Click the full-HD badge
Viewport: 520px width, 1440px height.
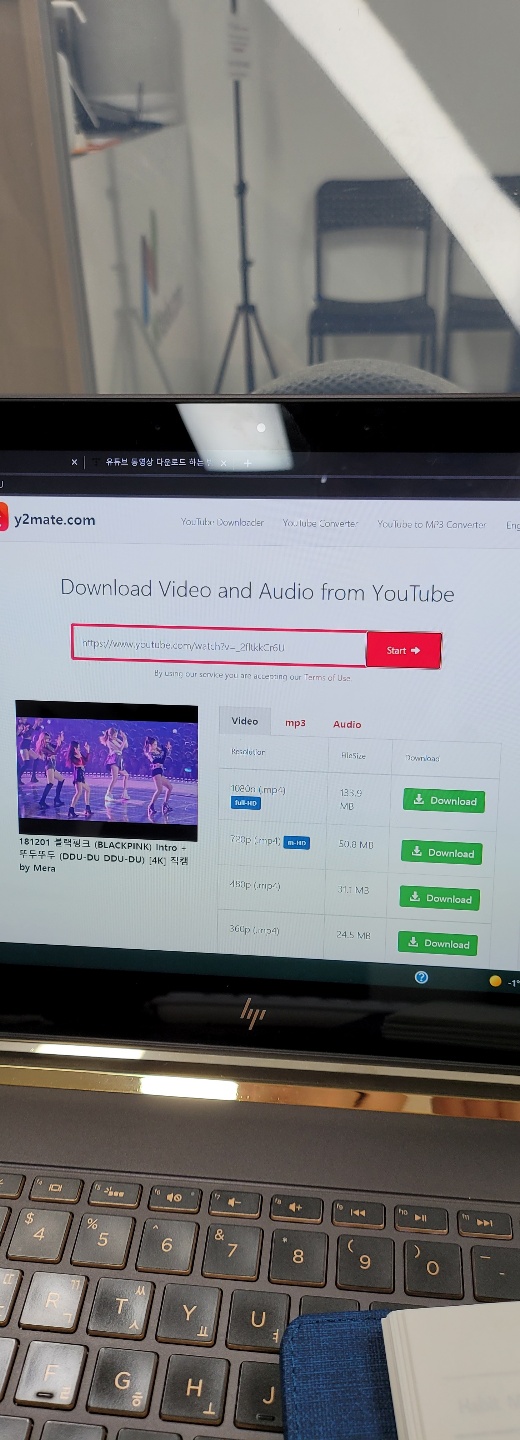(246, 803)
